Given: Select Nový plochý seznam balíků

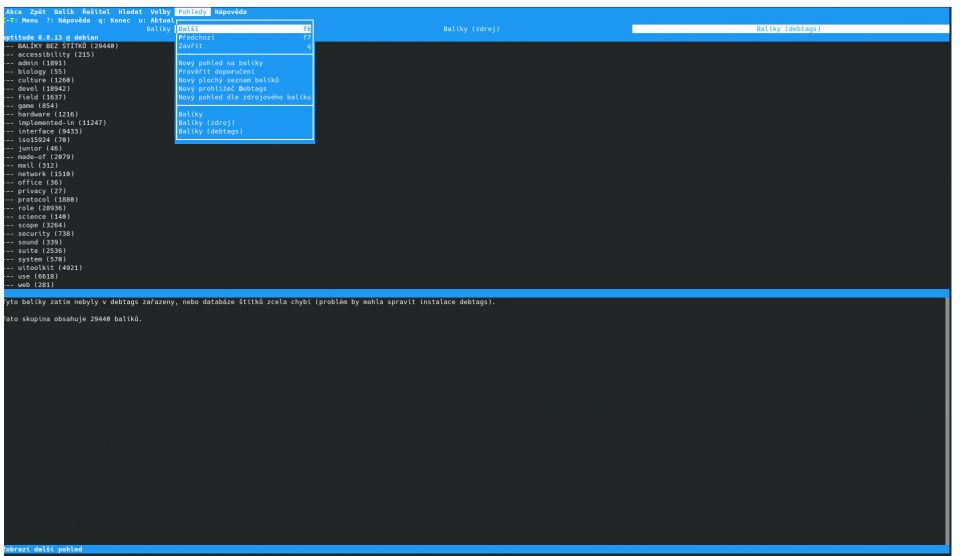Looking at the screenshot, I should click(x=244, y=80).
